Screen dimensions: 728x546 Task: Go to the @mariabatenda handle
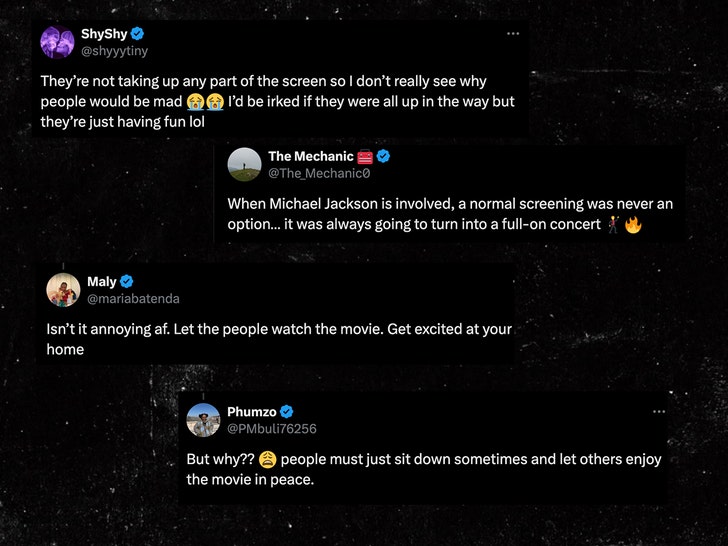[x=133, y=298]
